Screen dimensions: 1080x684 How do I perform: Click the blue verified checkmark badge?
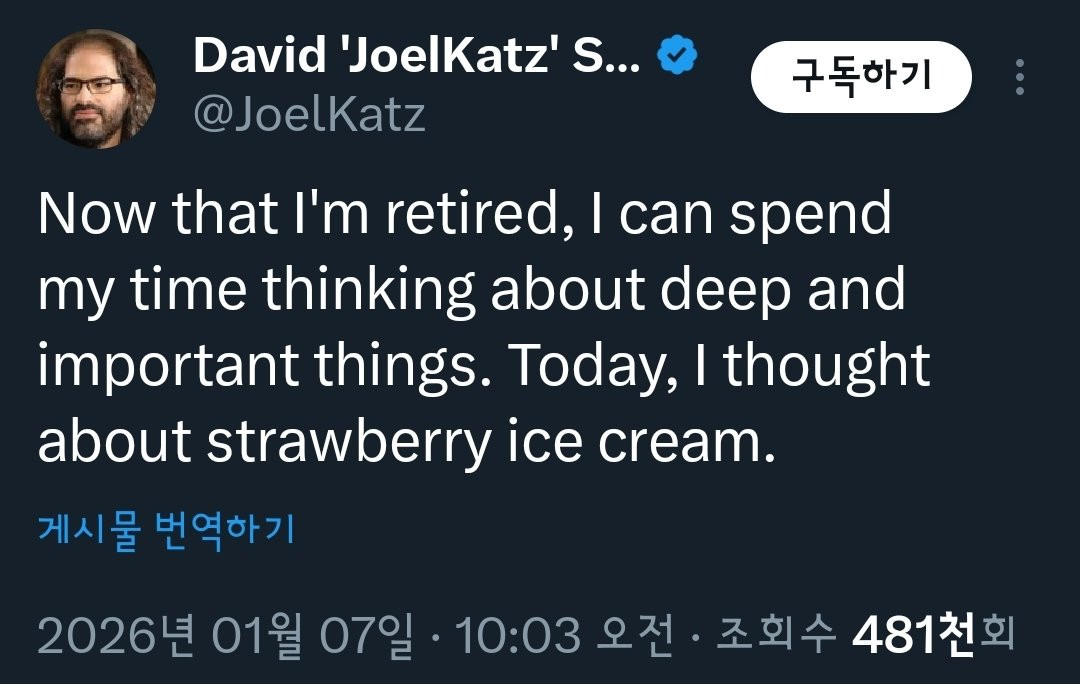pos(677,59)
